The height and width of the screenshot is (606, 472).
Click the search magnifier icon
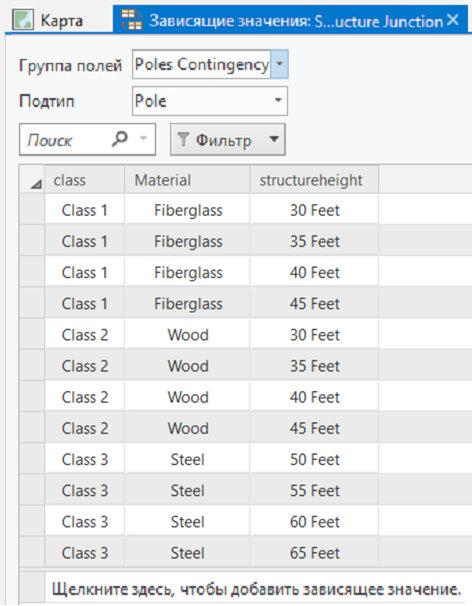[x=119, y=139]
